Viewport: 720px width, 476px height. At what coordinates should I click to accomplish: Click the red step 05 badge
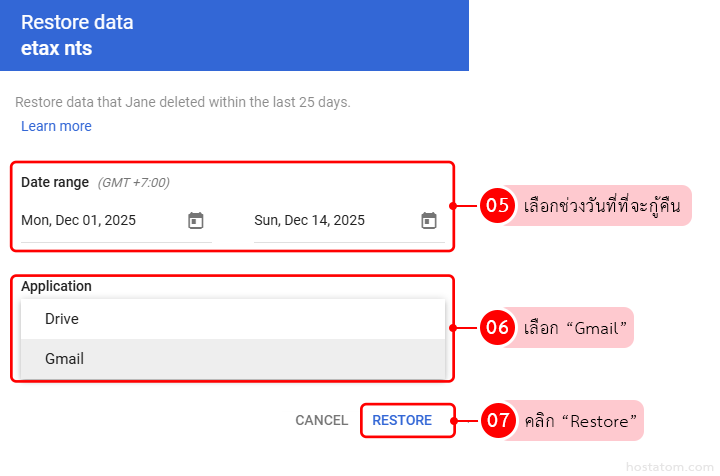pos(497,207)
